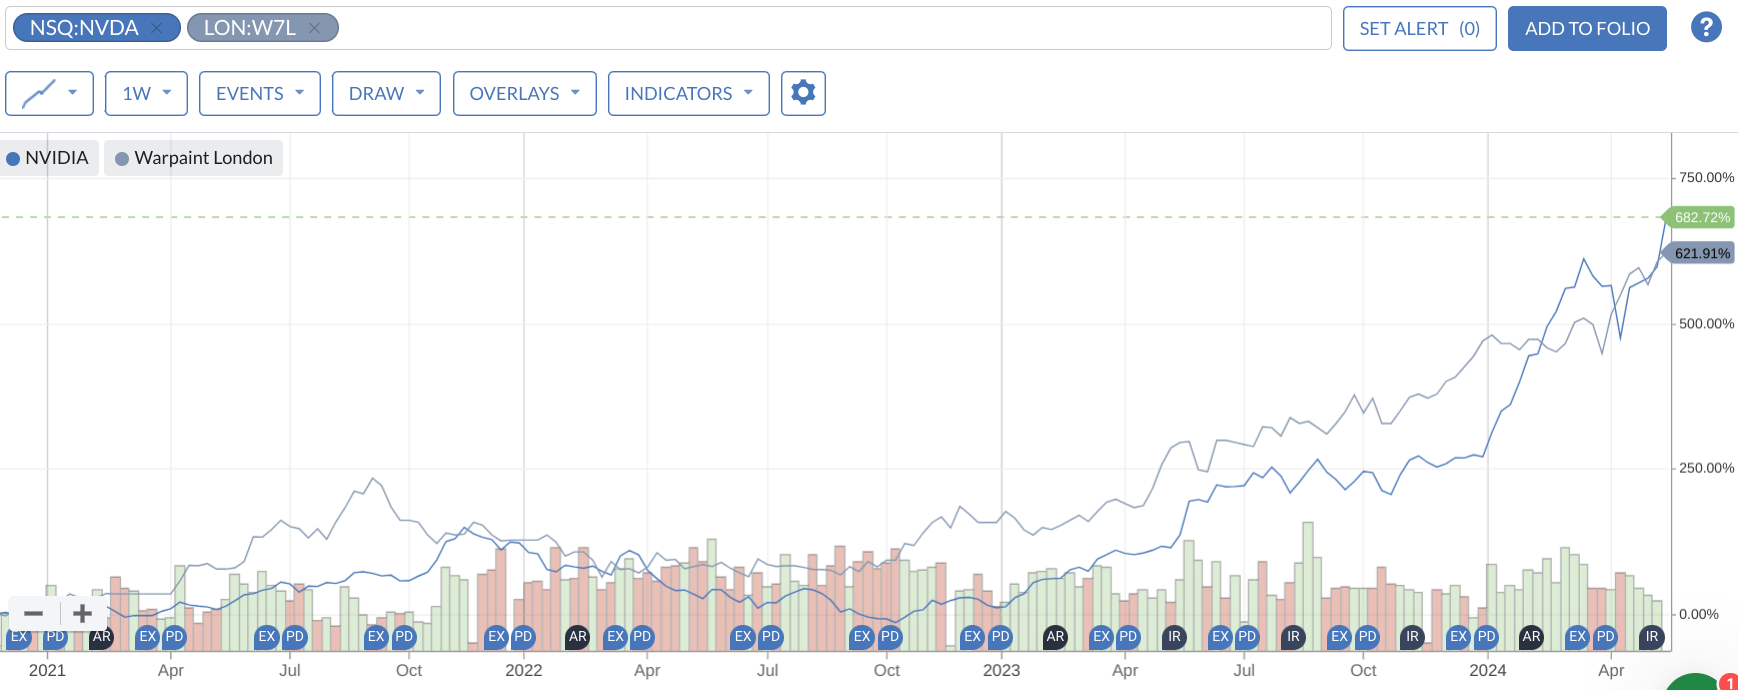Image resolution: width=1738 pixels, height=690 pixels.
Task: Open AR event marker after 2023 label
Action: 1055,636
